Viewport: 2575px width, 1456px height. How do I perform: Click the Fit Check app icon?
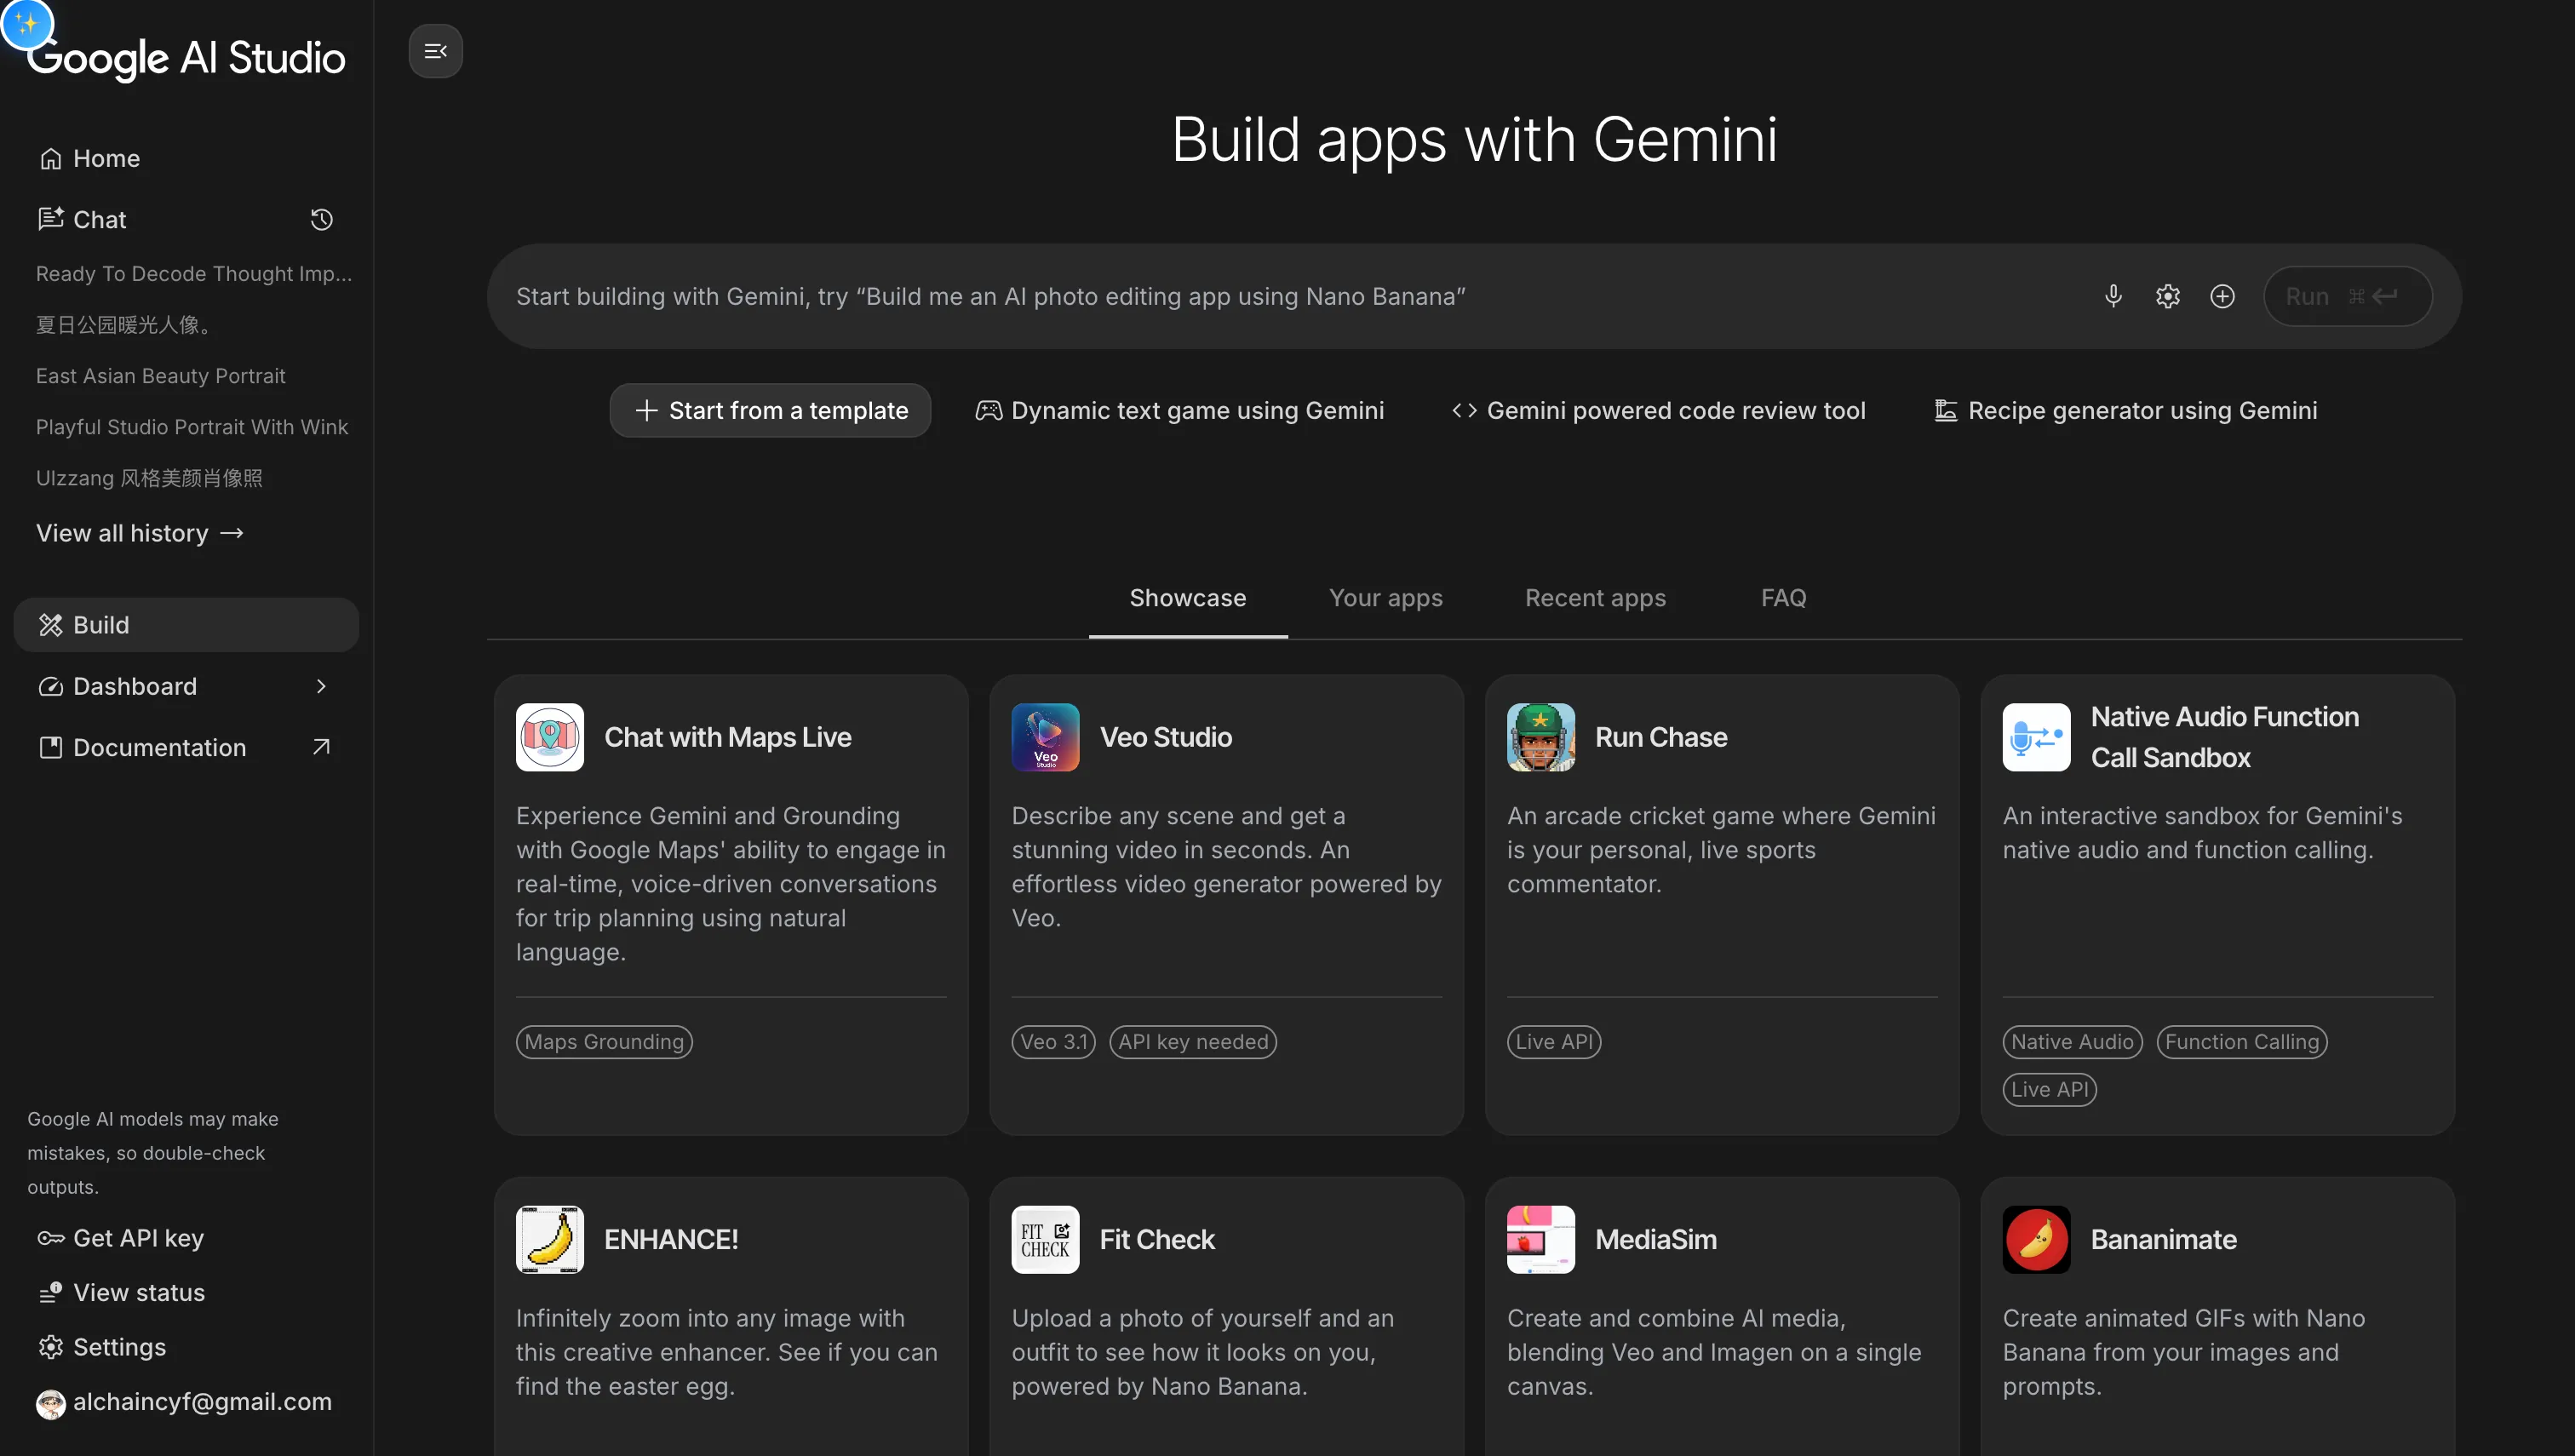pyautogui.click(x=1045, y=1239)
